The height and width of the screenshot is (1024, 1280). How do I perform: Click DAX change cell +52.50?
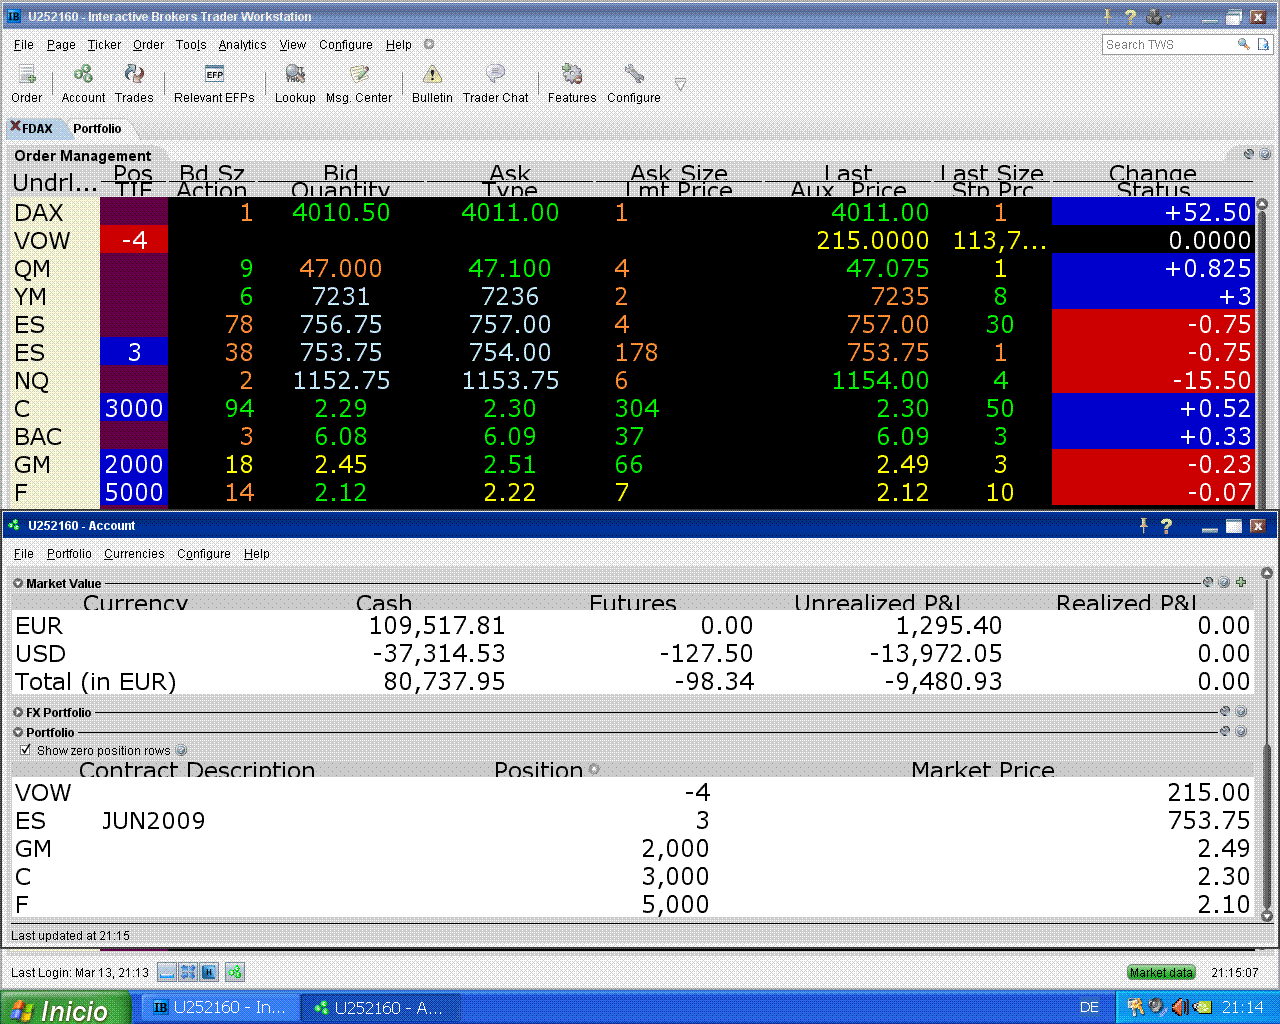1152,212
